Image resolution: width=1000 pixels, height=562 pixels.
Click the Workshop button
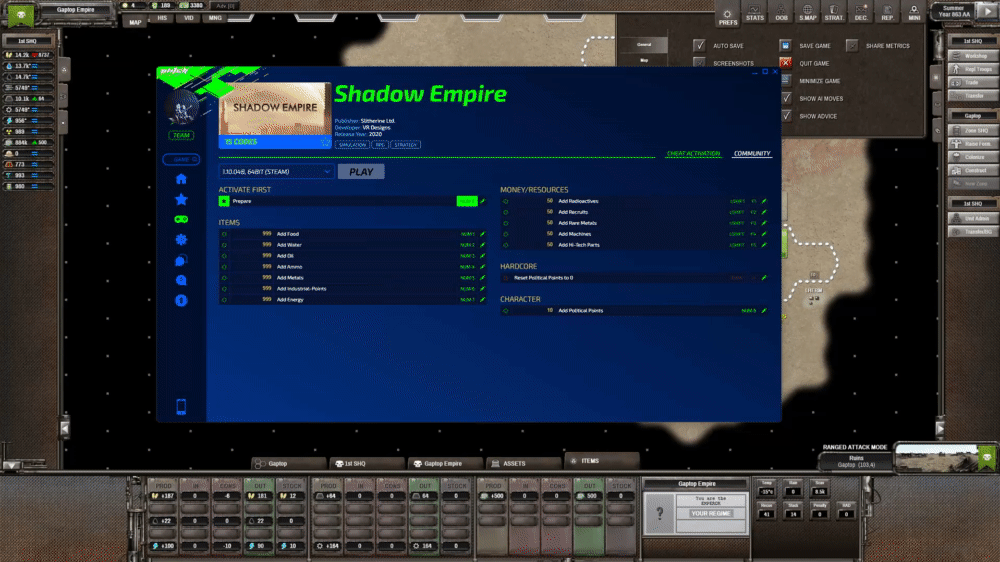pos(973,56)
